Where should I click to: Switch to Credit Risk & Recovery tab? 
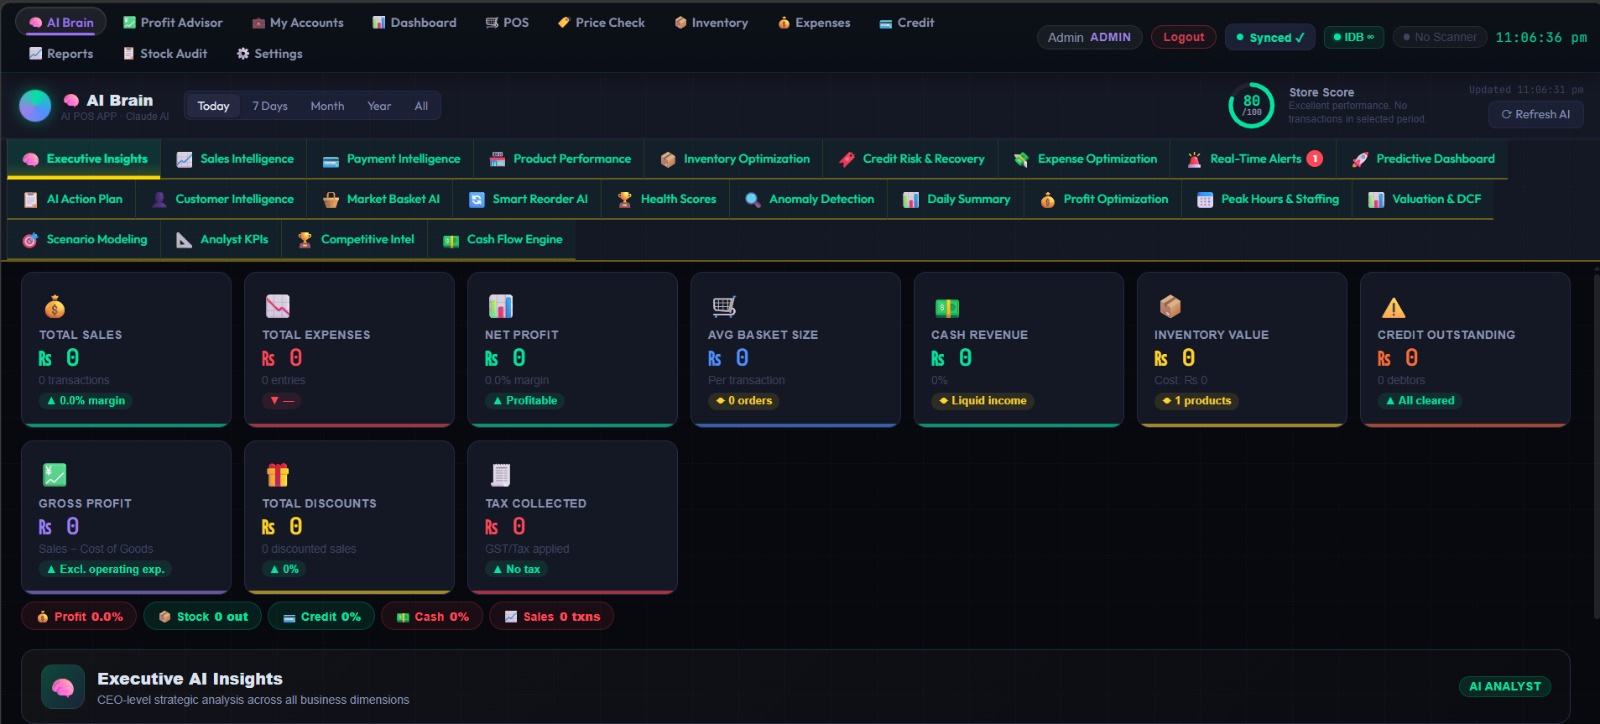911,159
